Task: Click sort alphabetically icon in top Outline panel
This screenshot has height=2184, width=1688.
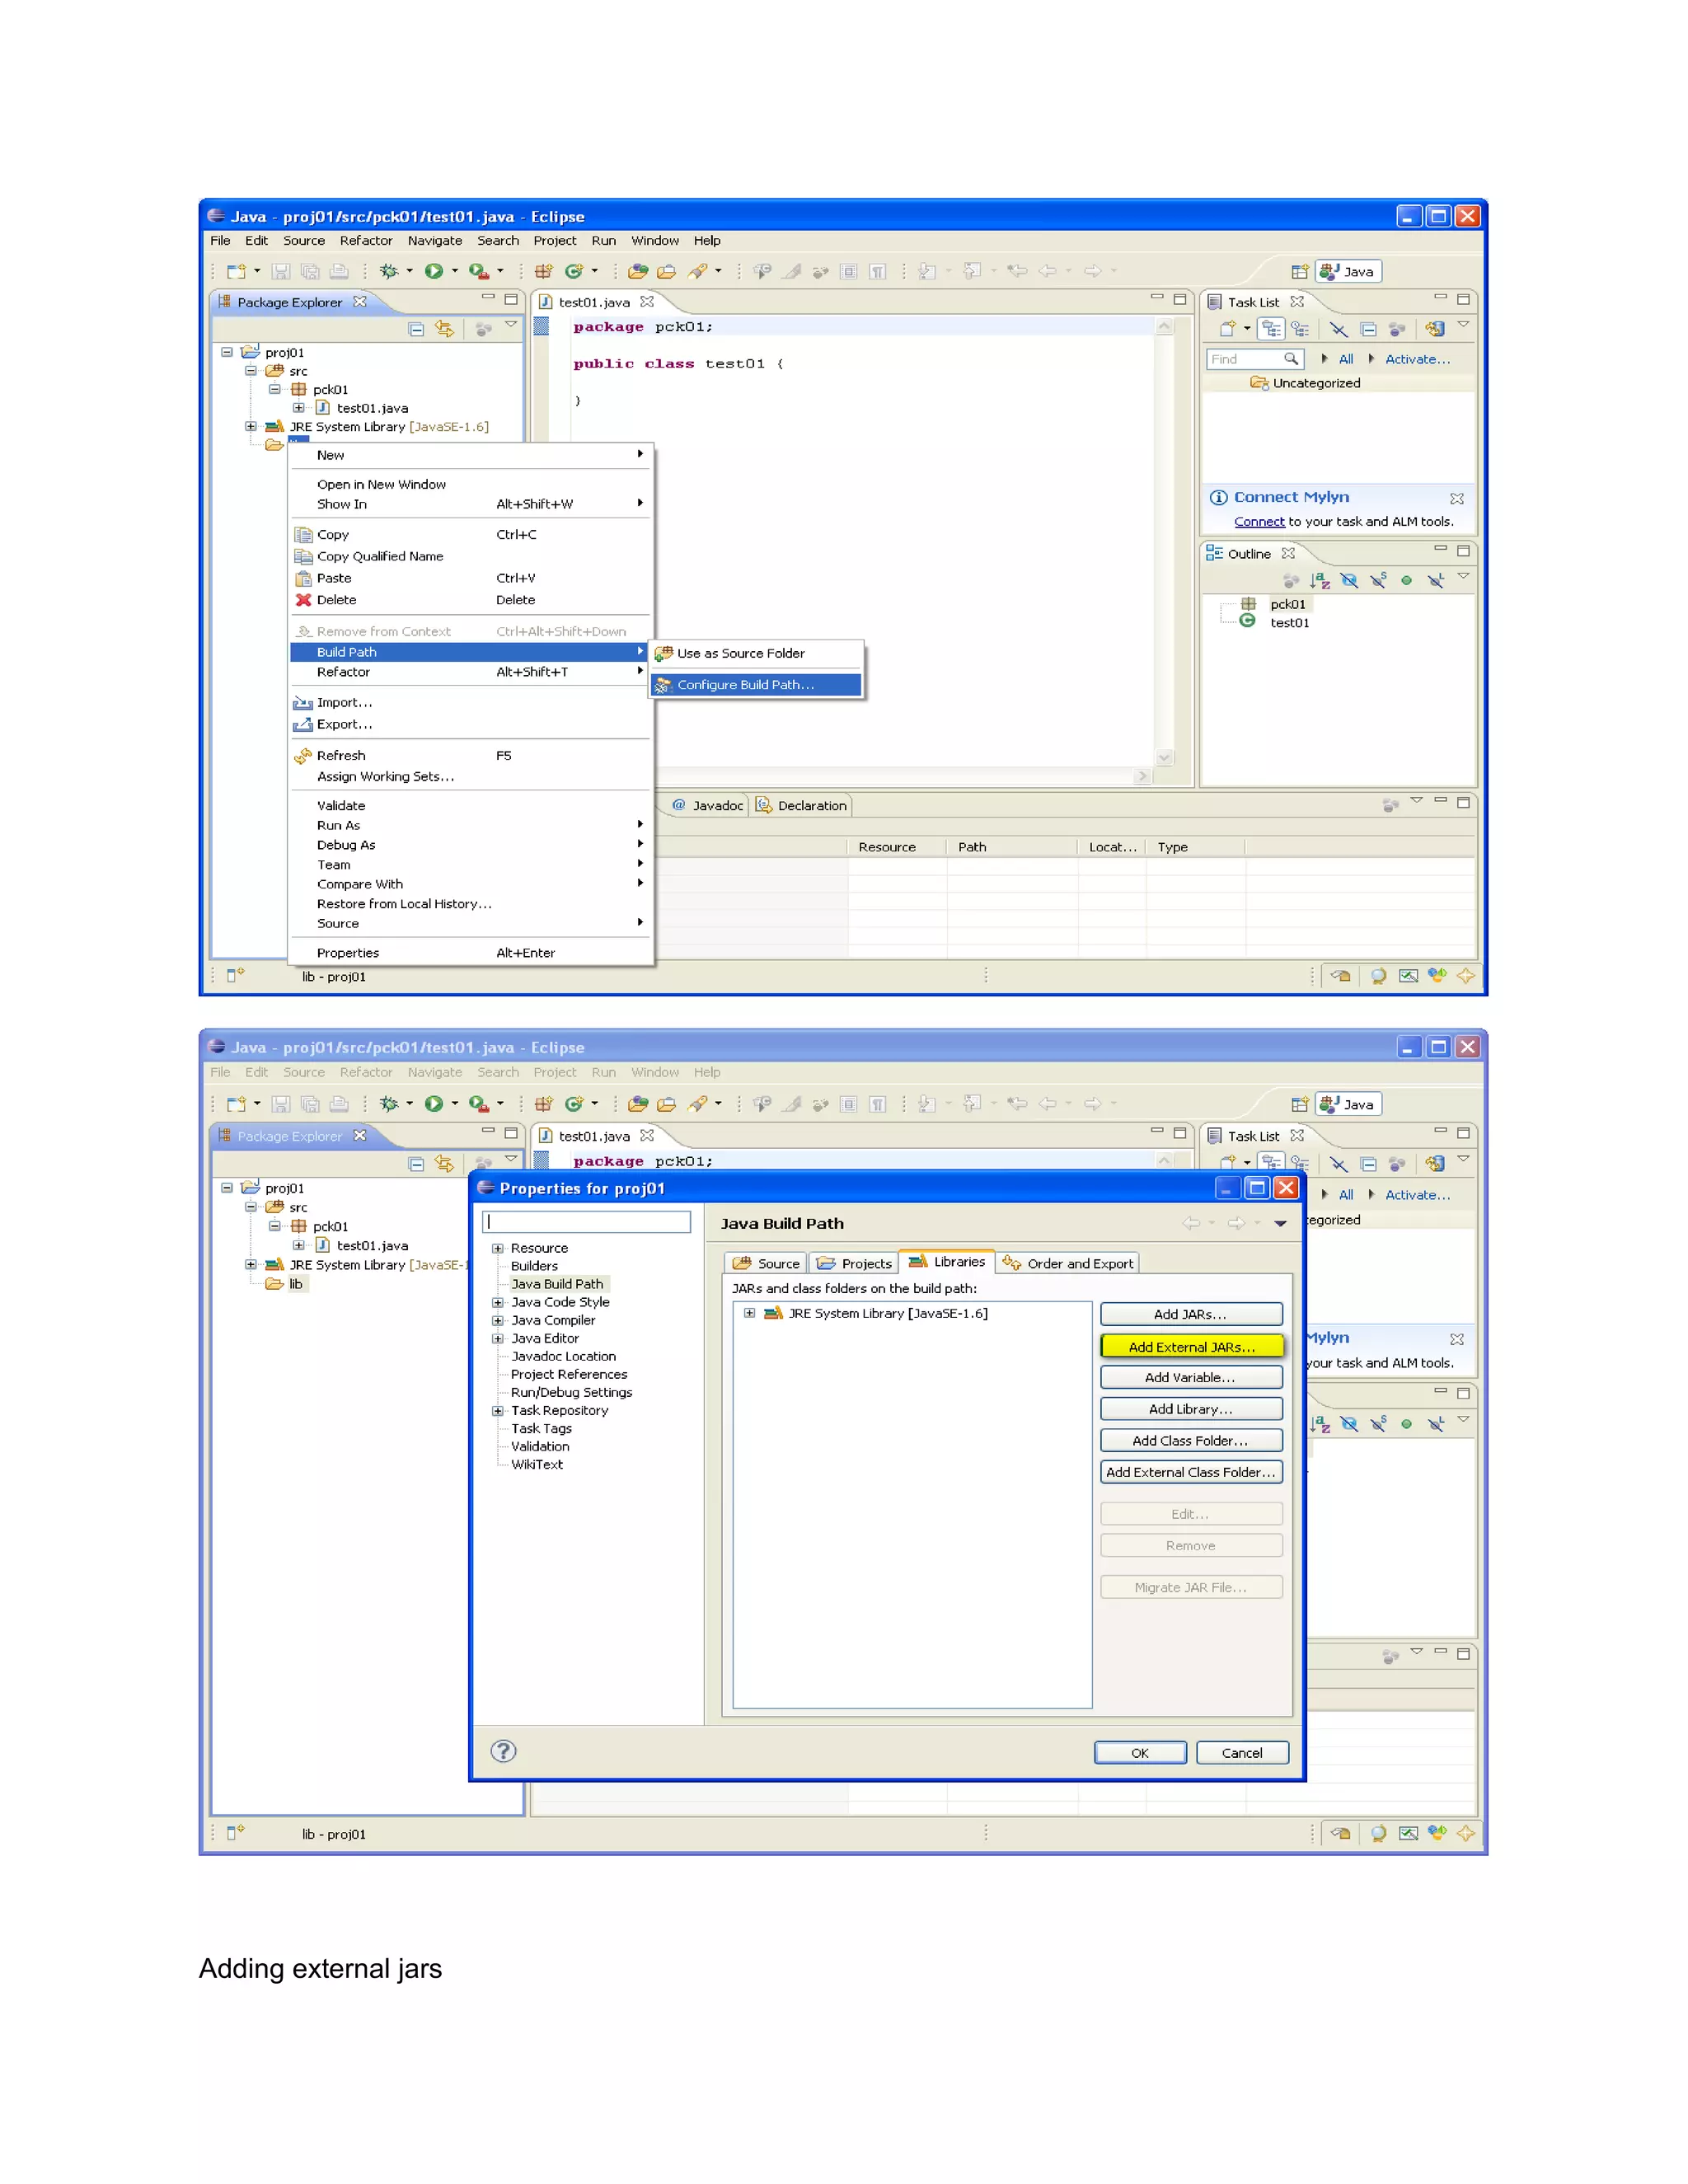Action: tap(1320, 580)
